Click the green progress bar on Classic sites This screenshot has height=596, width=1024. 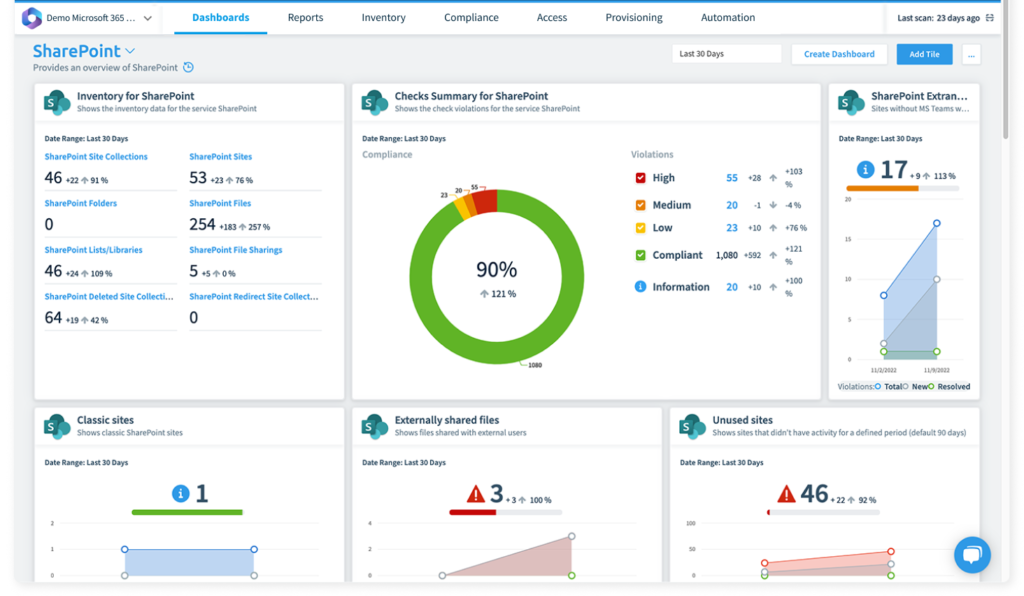(187, 512)
